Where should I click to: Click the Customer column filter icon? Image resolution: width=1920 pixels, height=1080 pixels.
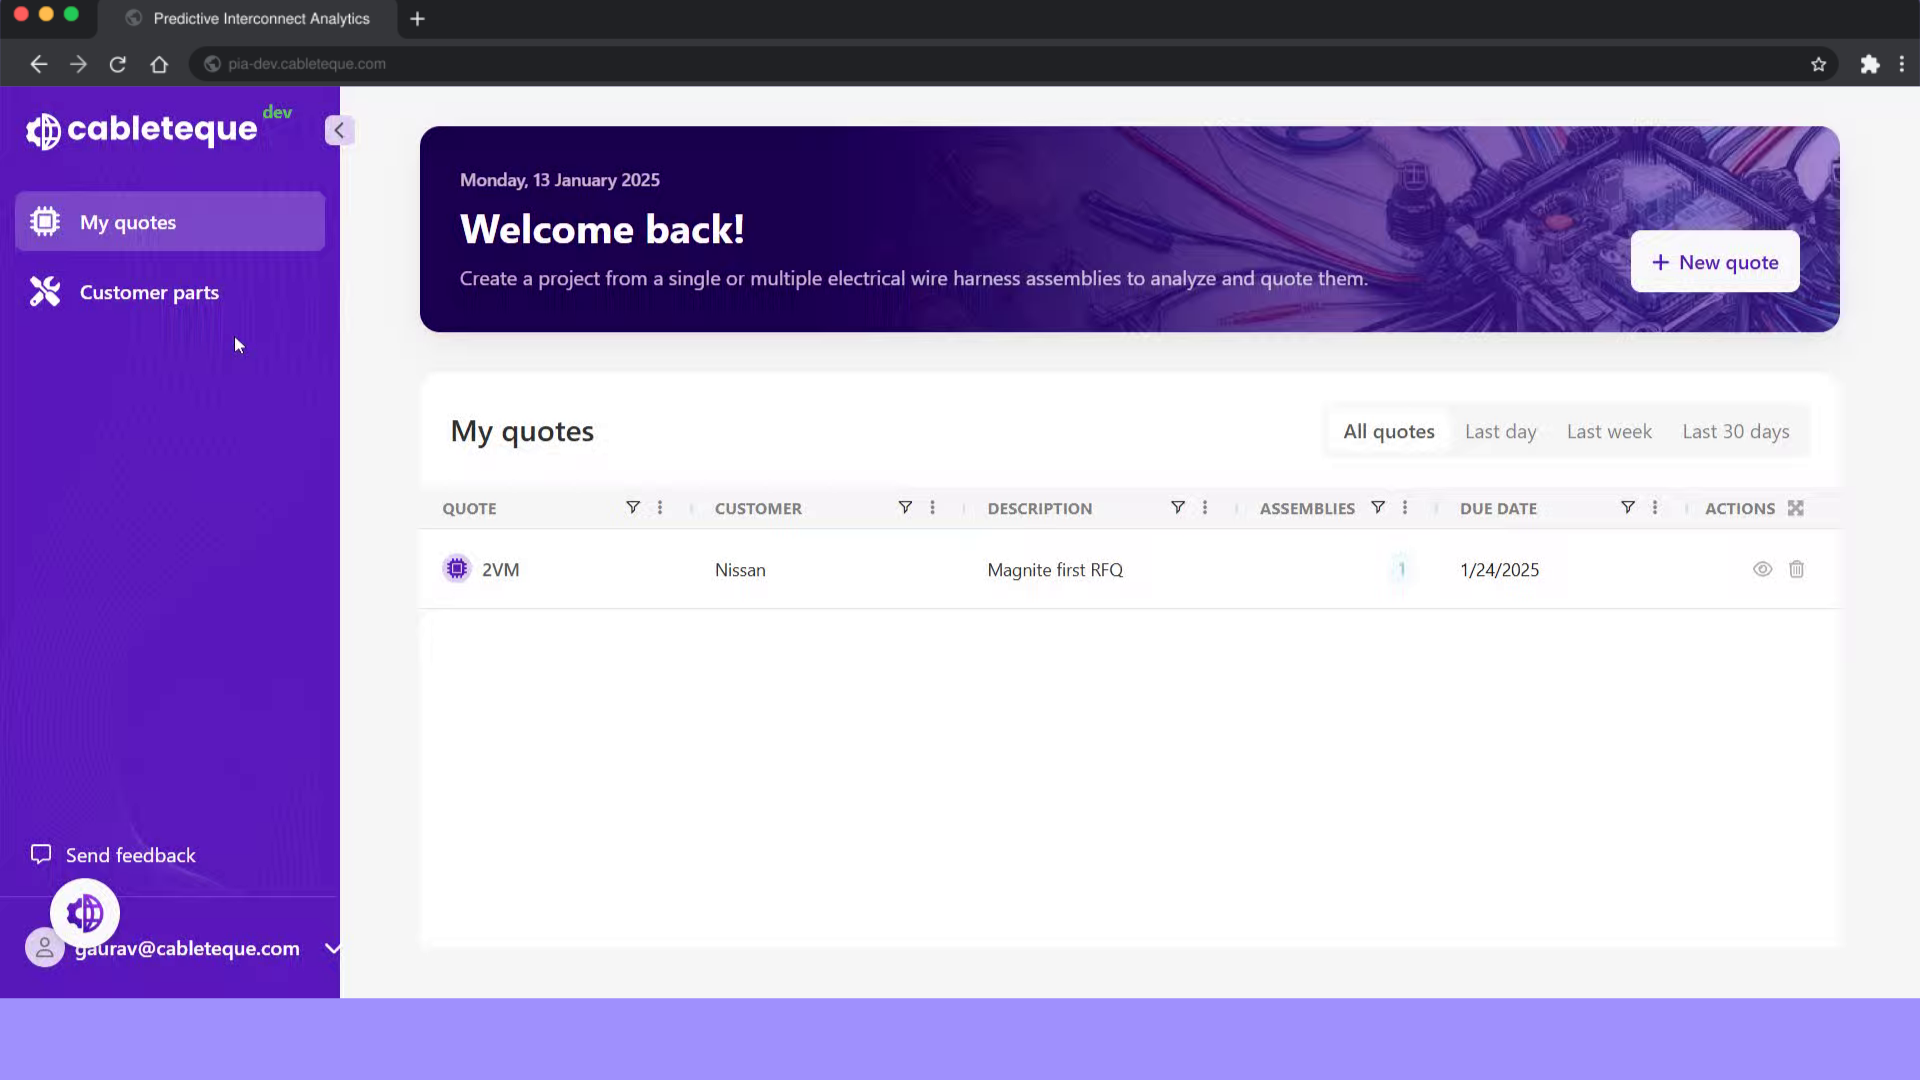point(904,508)
